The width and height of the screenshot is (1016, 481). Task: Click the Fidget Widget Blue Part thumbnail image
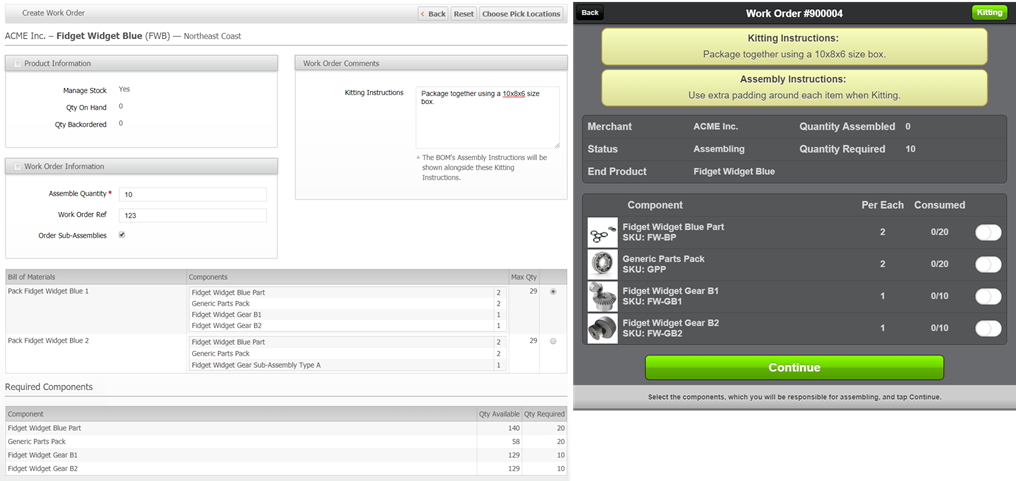point(603,233)
